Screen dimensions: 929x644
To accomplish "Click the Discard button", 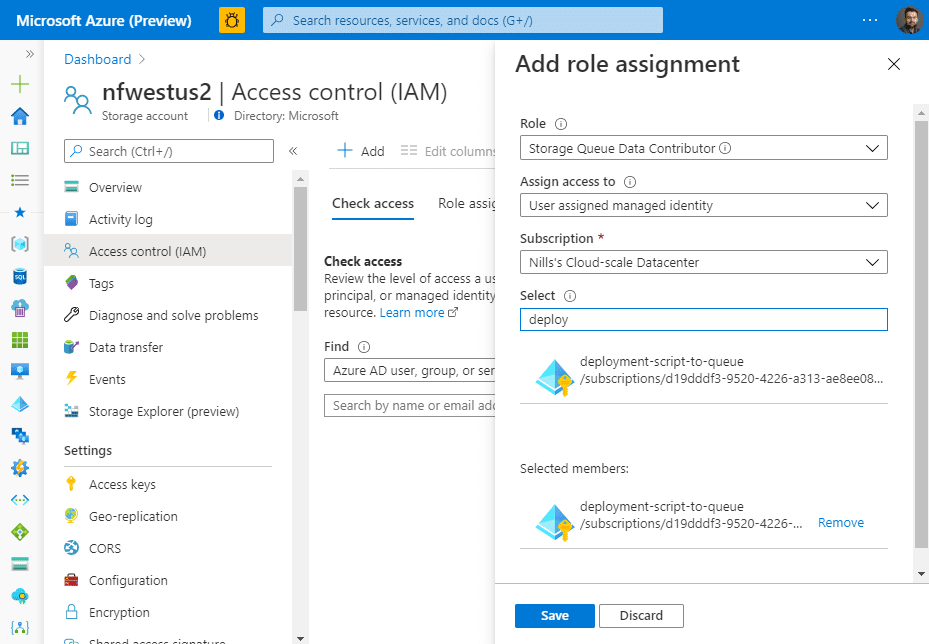I will point(641,616).
